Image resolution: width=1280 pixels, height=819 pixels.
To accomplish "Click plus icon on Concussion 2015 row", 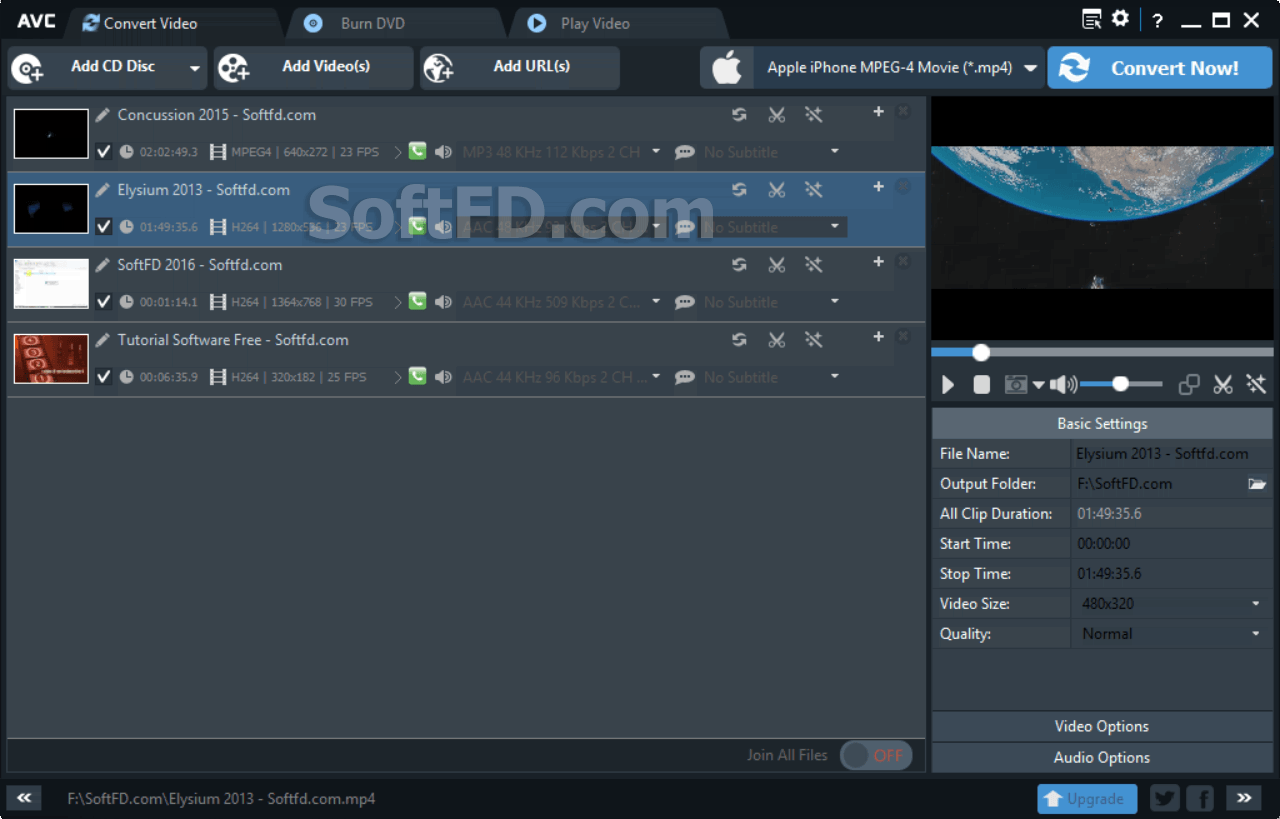I will tap(878, 112).
